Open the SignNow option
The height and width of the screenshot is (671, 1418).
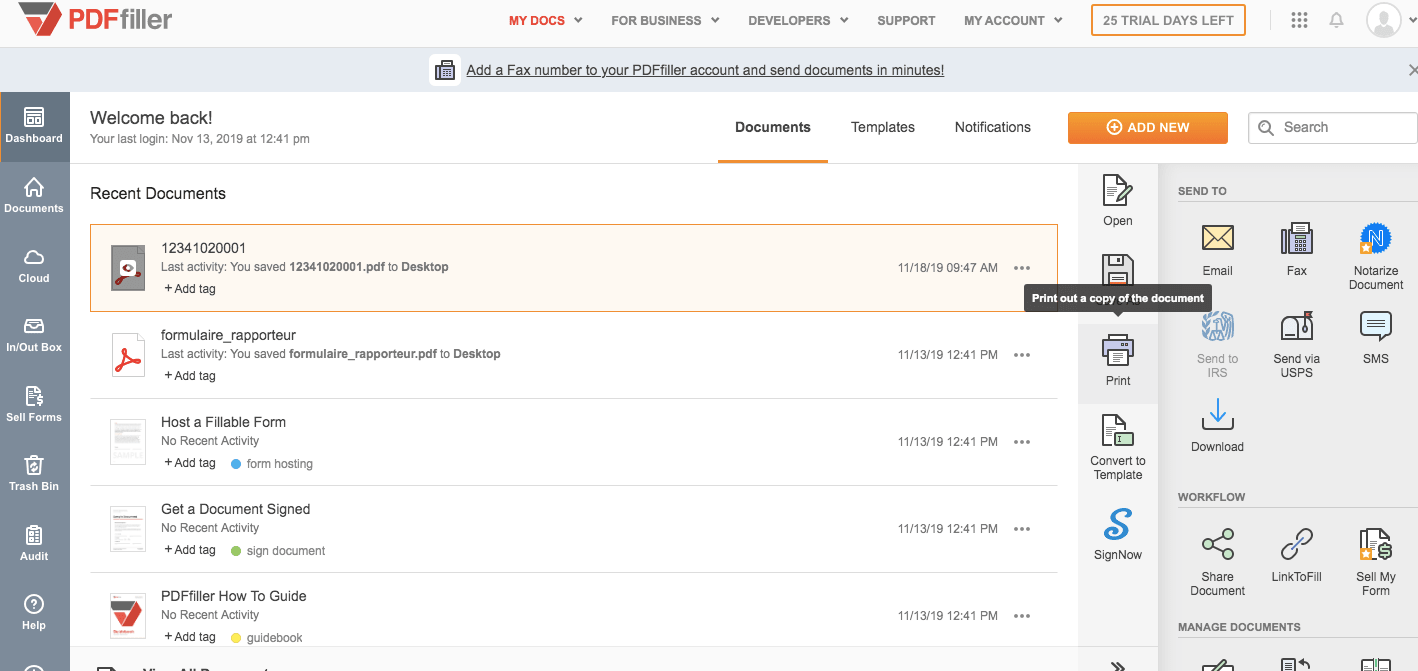[1117, 526]
